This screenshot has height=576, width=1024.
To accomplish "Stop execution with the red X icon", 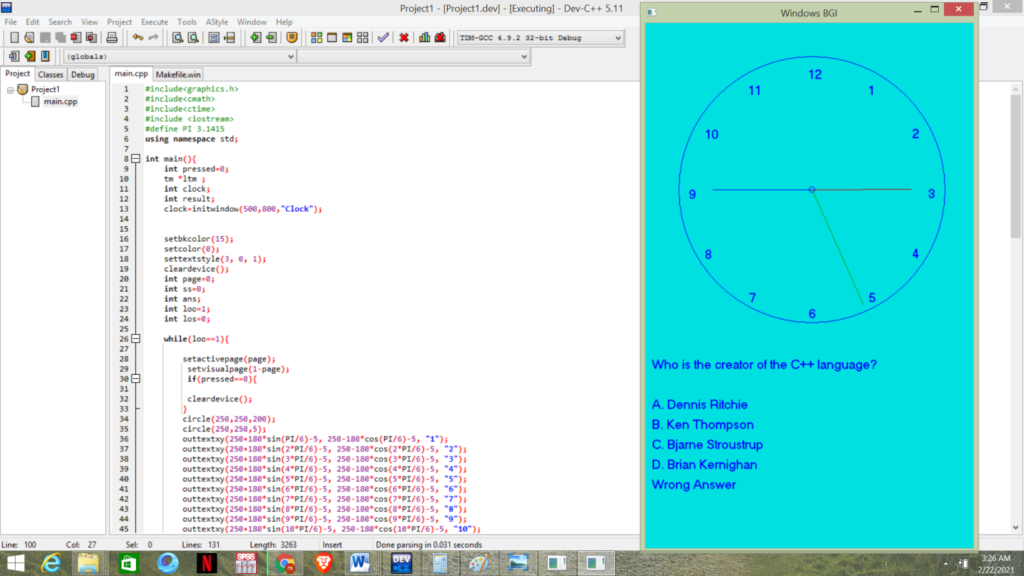I will (x=404, y=38).
